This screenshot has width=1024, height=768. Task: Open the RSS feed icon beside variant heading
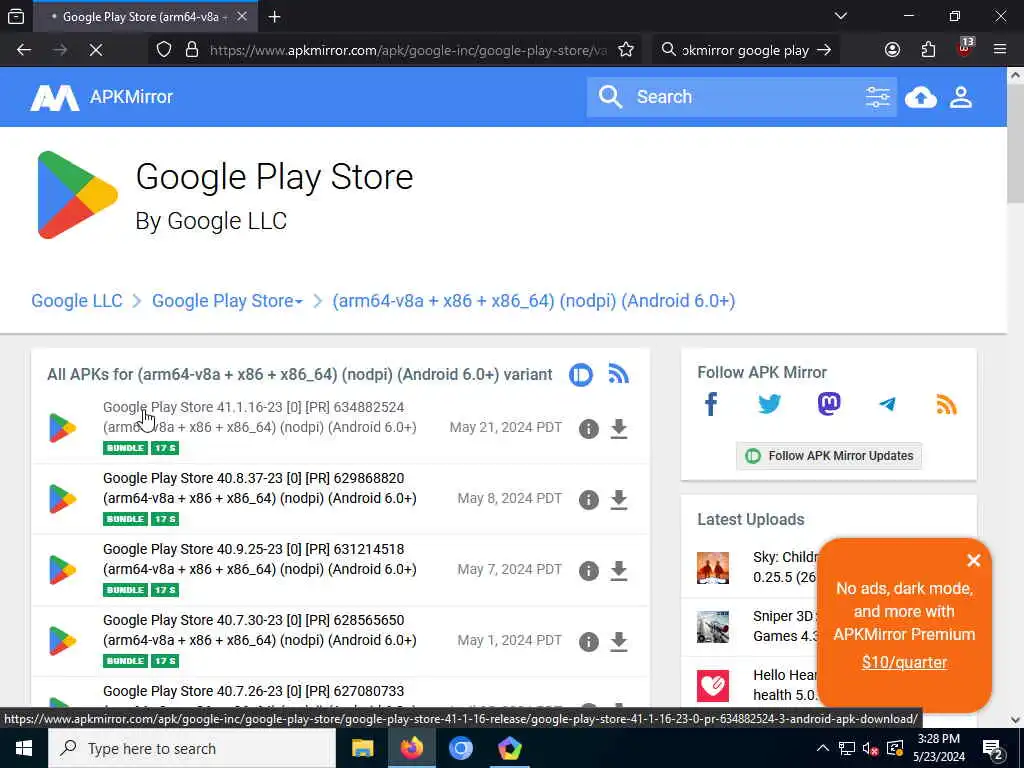[618, 374]
